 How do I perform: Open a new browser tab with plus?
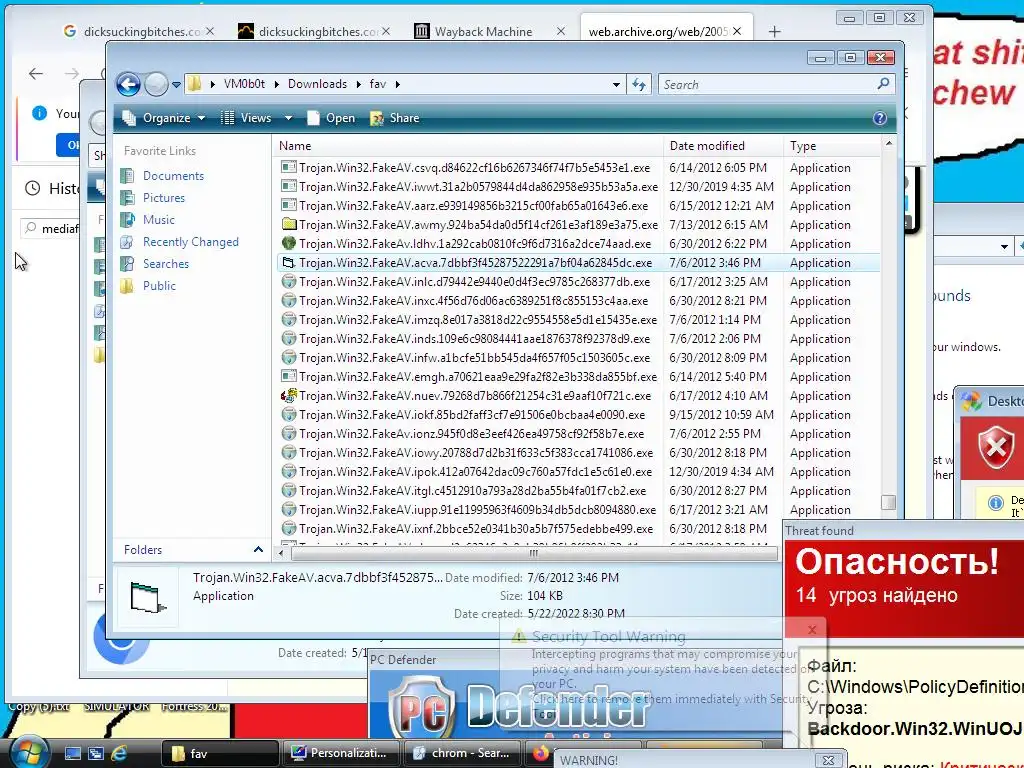coord(775,31)
